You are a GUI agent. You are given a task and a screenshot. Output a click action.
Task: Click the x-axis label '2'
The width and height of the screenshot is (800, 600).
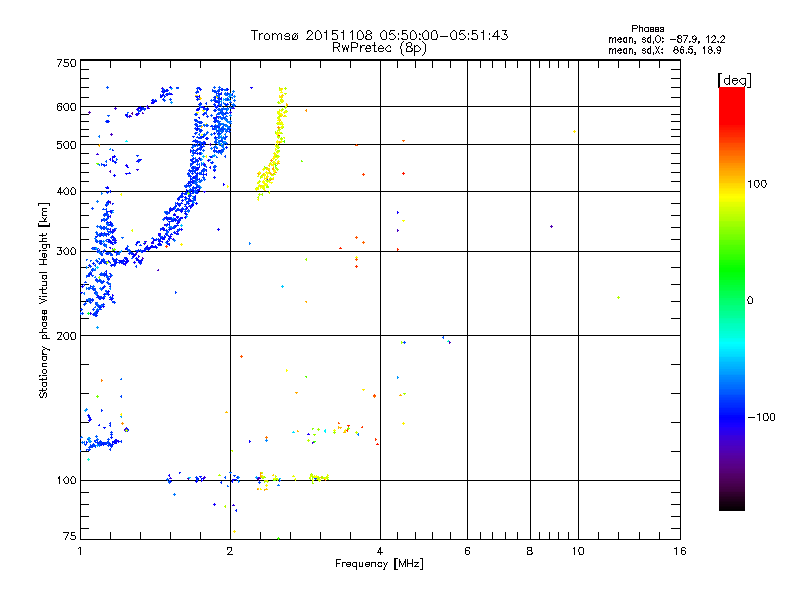[x=230, y=551]
